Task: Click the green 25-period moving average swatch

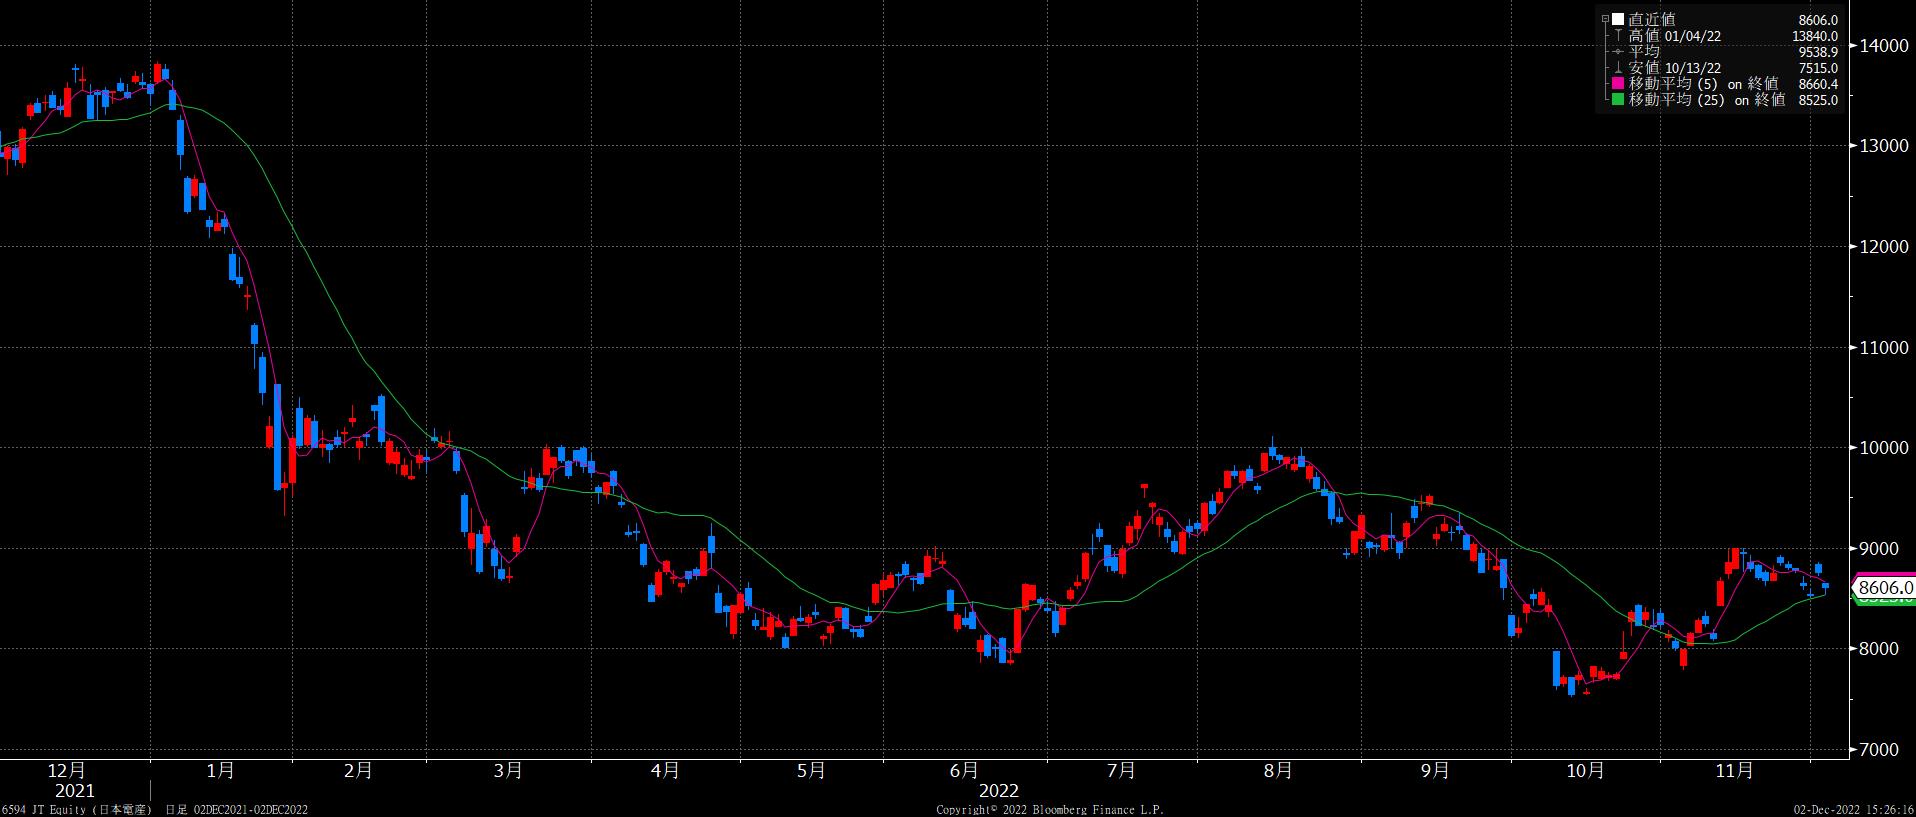Action: 1618,100
